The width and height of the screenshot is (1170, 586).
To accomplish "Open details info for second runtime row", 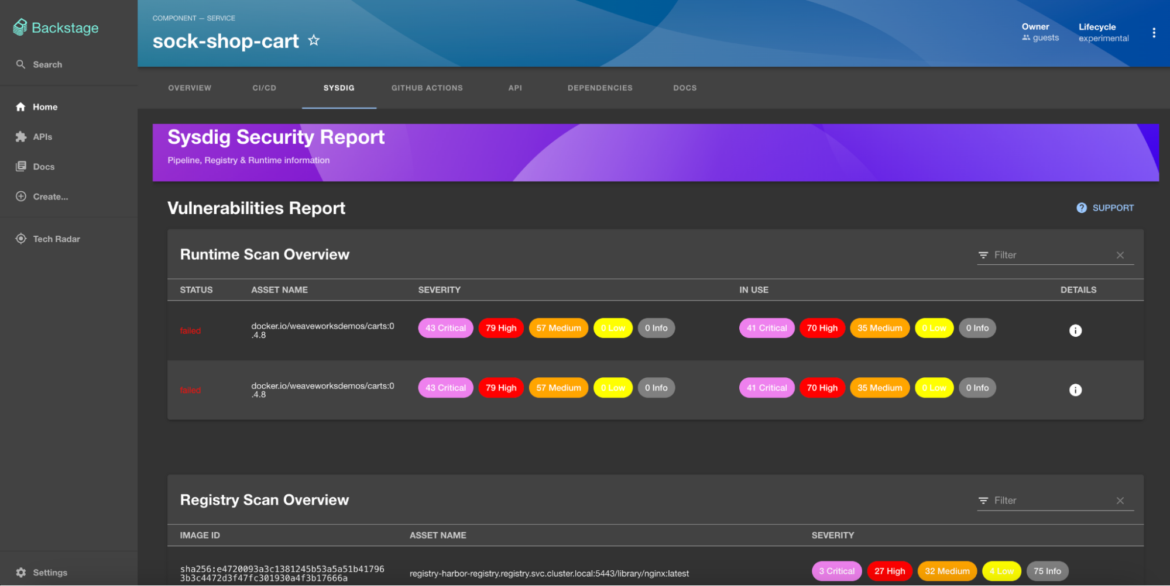I will click(1075, 390).
